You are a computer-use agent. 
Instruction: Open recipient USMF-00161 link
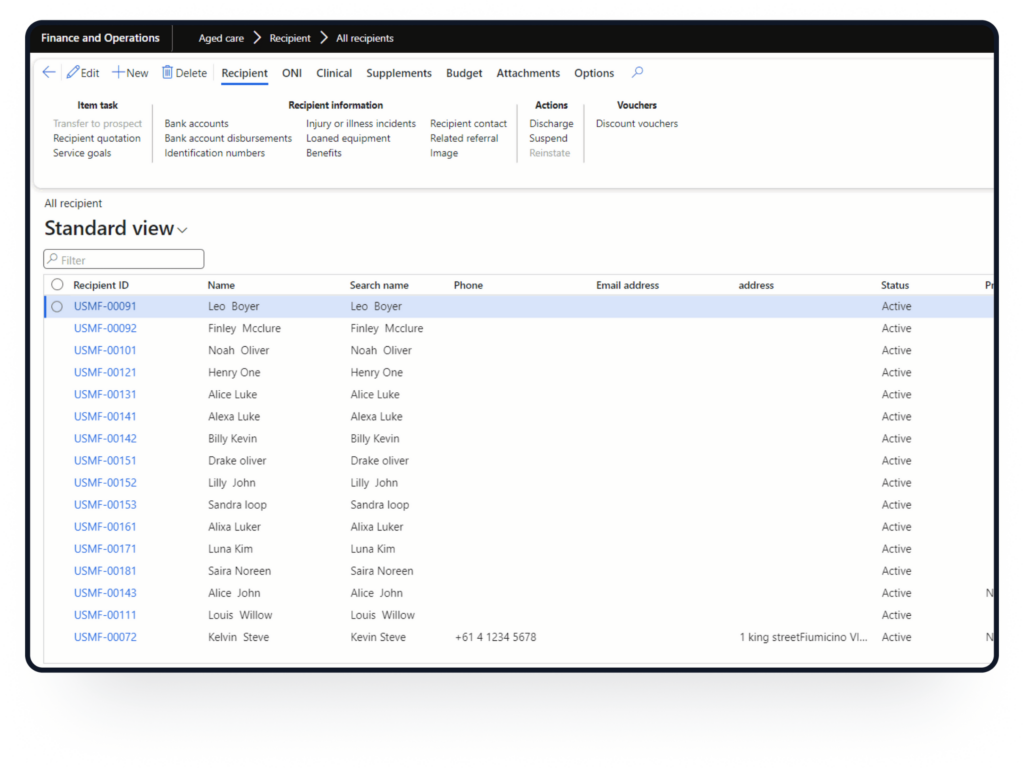[x=105, y=527]
